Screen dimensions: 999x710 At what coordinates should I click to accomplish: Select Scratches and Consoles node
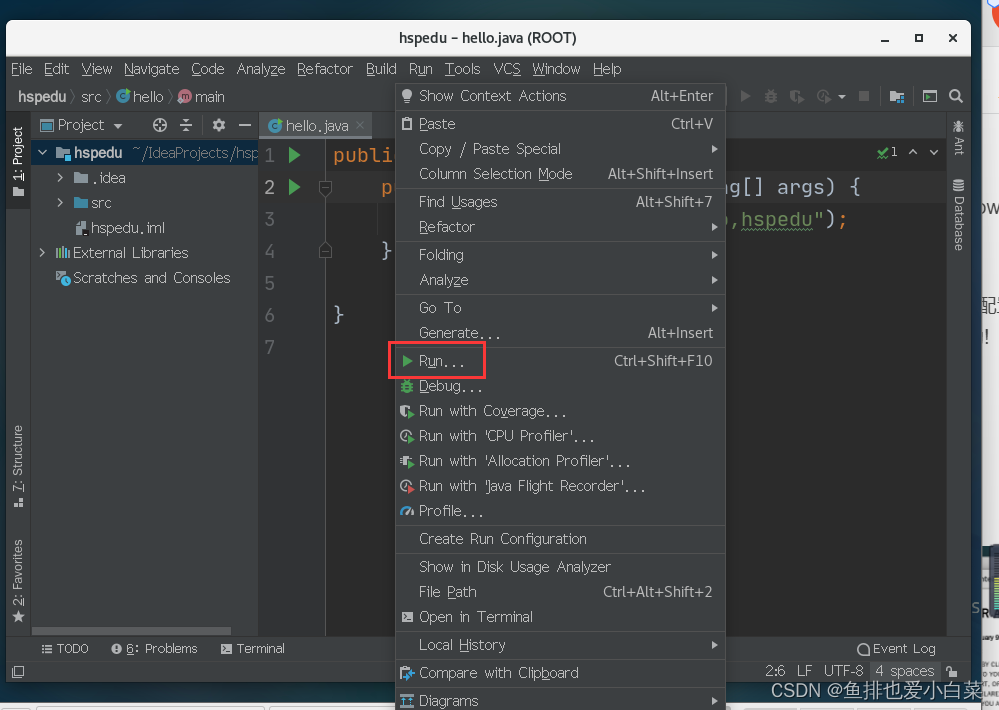(x=143, y=278)
